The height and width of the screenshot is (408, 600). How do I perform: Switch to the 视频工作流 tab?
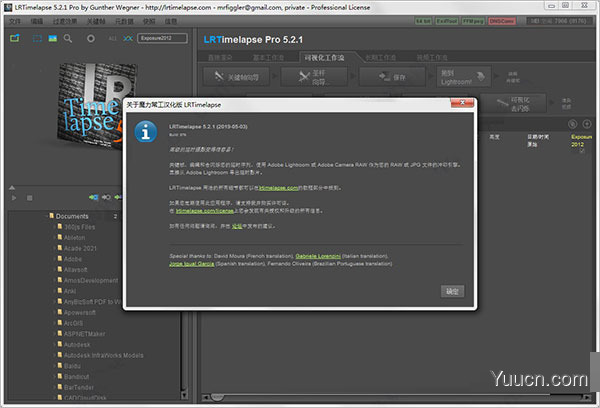pyautogui.click(x=432, y=58)
